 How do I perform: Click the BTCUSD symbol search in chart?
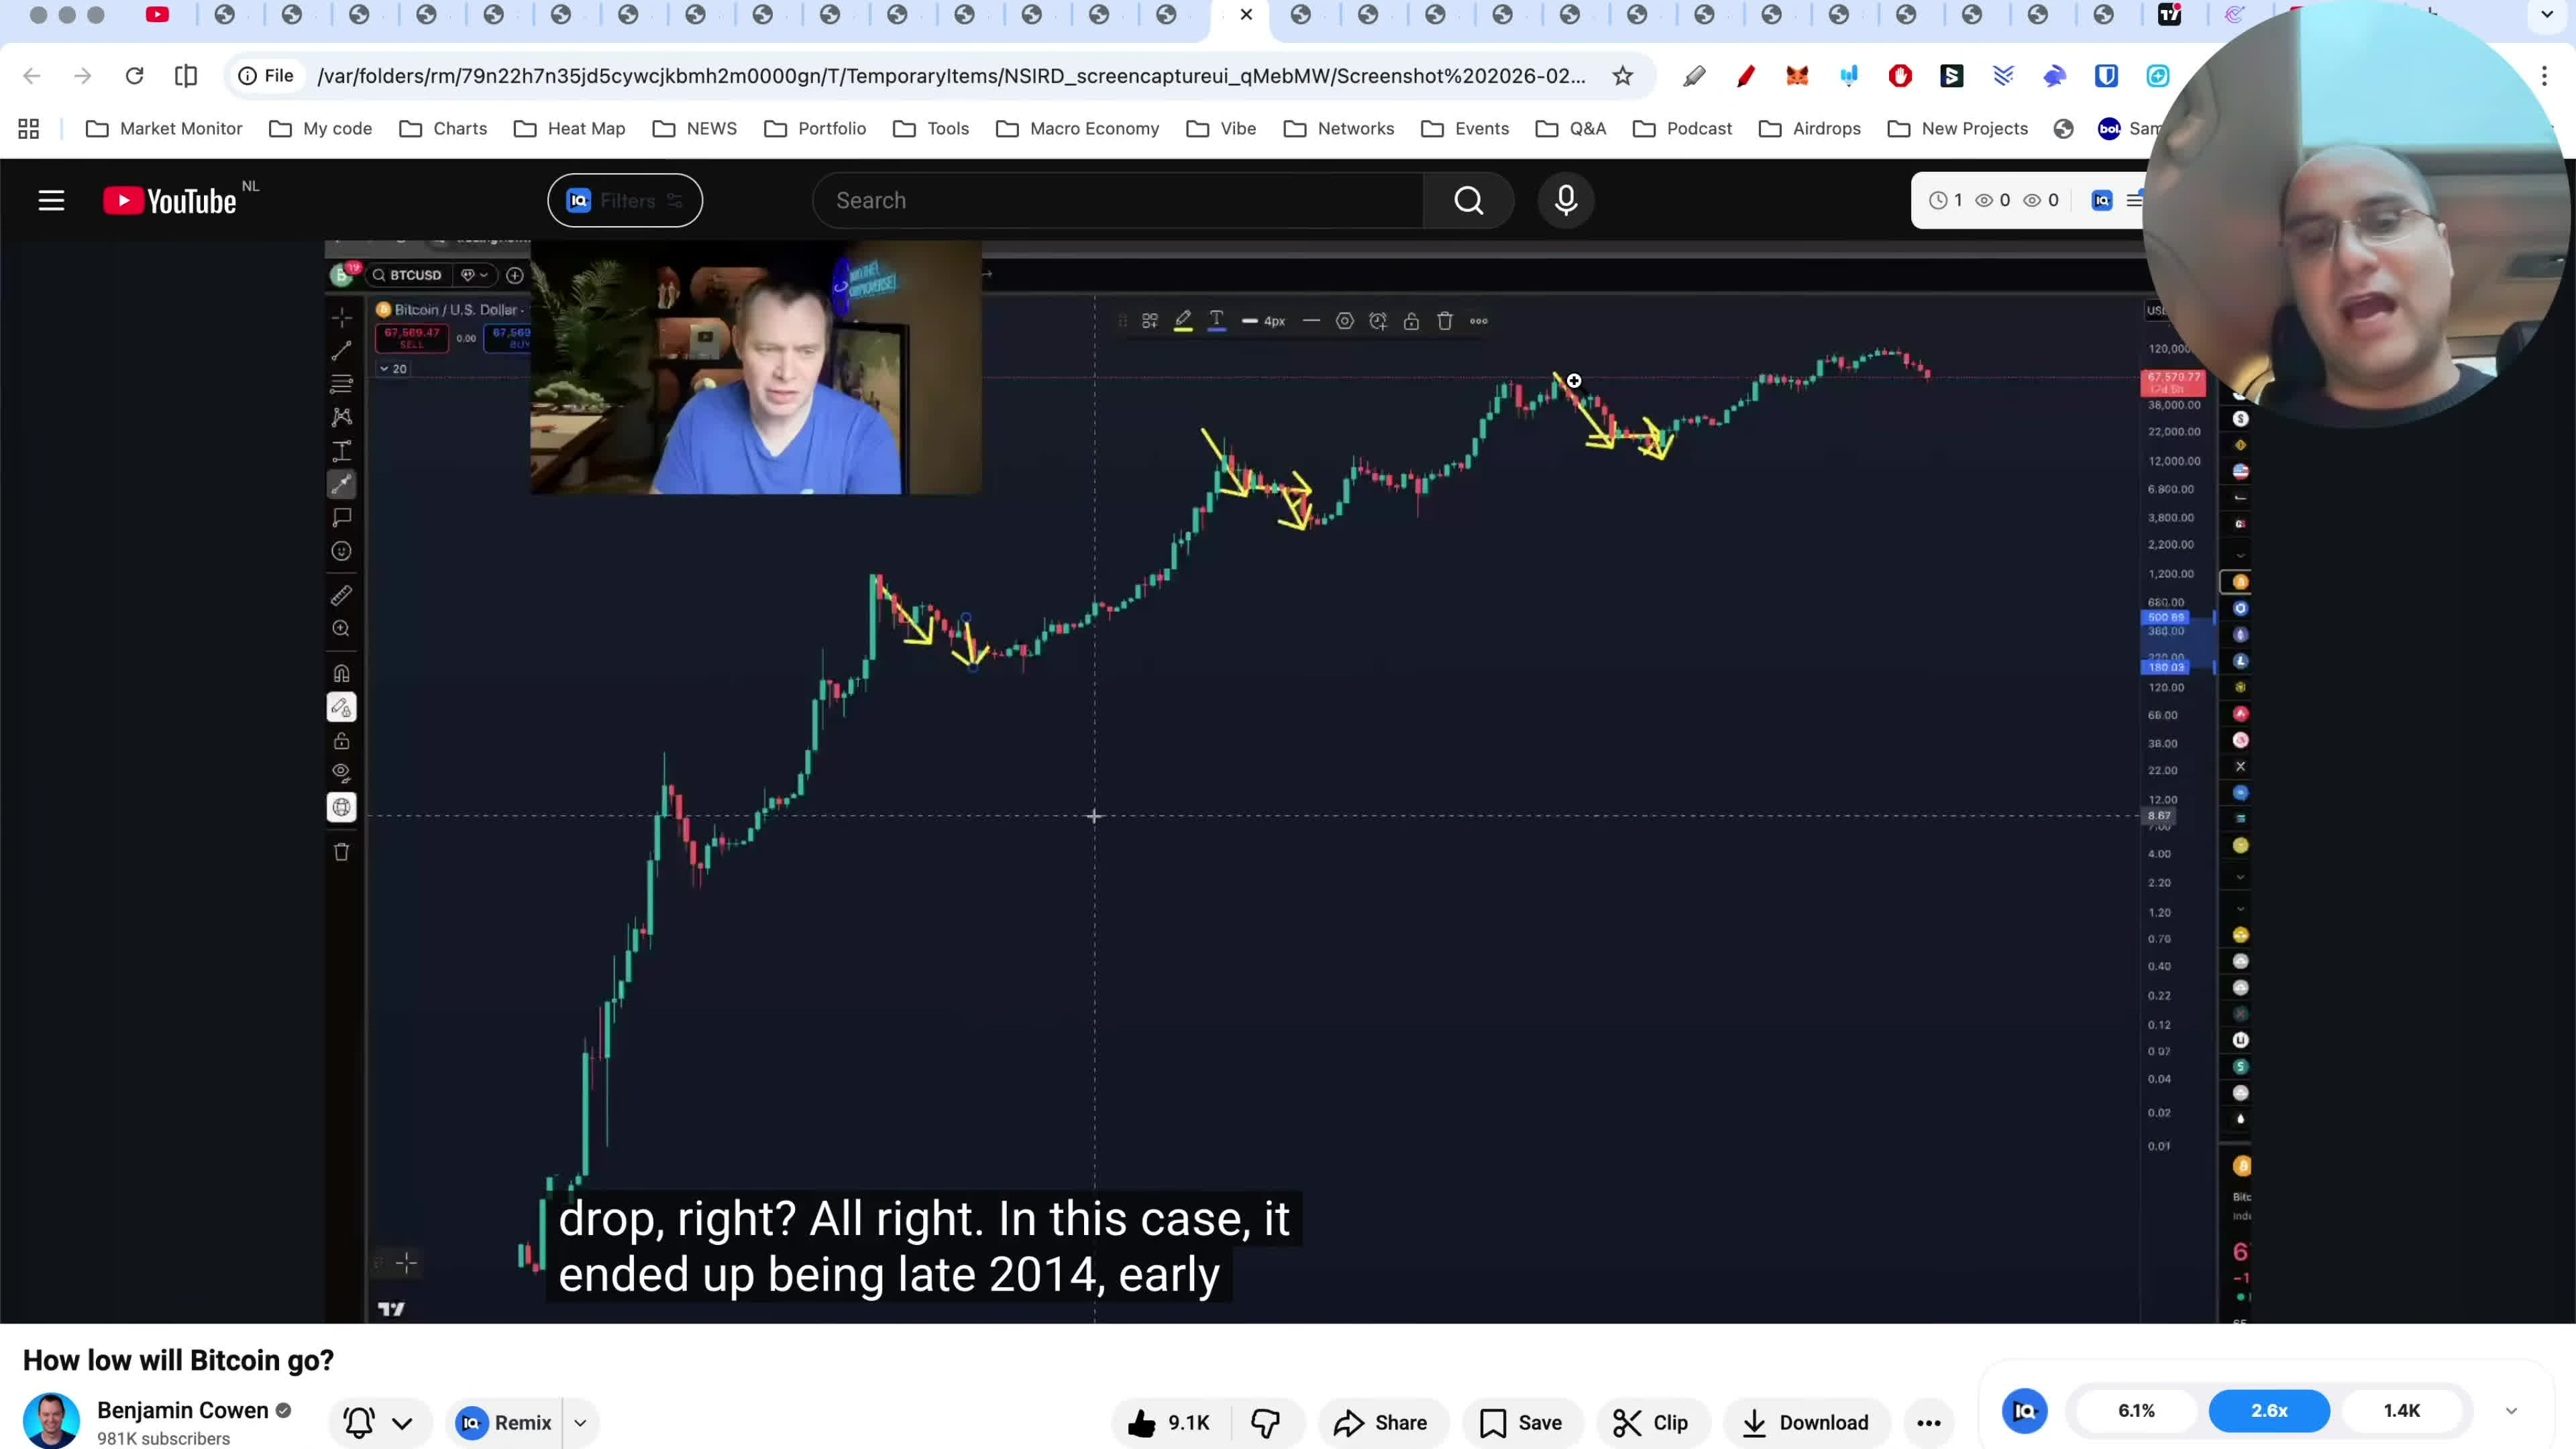tap(408, 275)
